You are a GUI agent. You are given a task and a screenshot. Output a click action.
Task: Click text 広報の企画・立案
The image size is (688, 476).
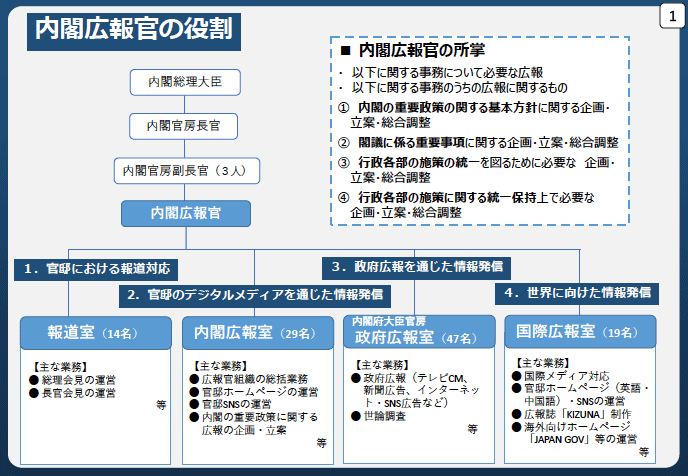(244, 430)
